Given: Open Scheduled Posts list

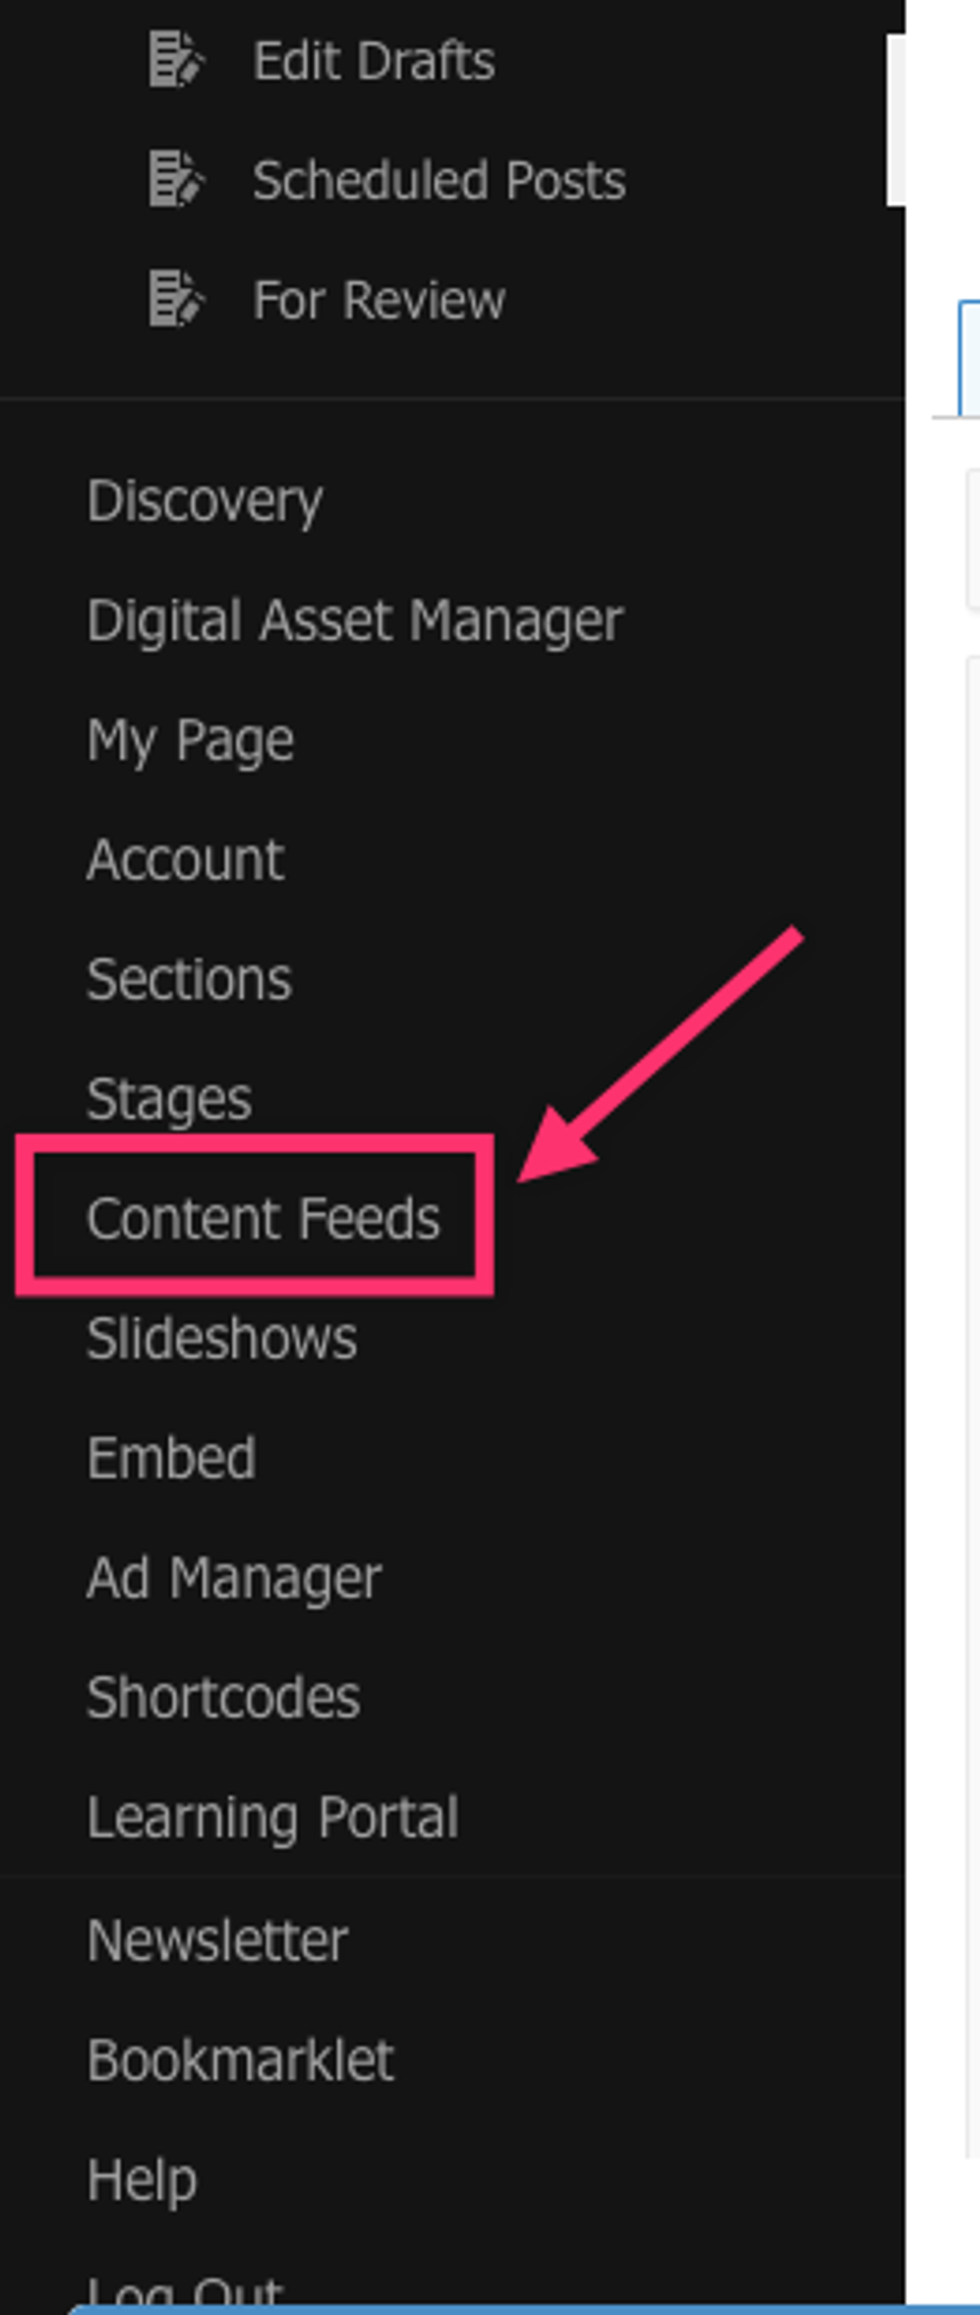Looking at the screenshot, I should 438,181.
